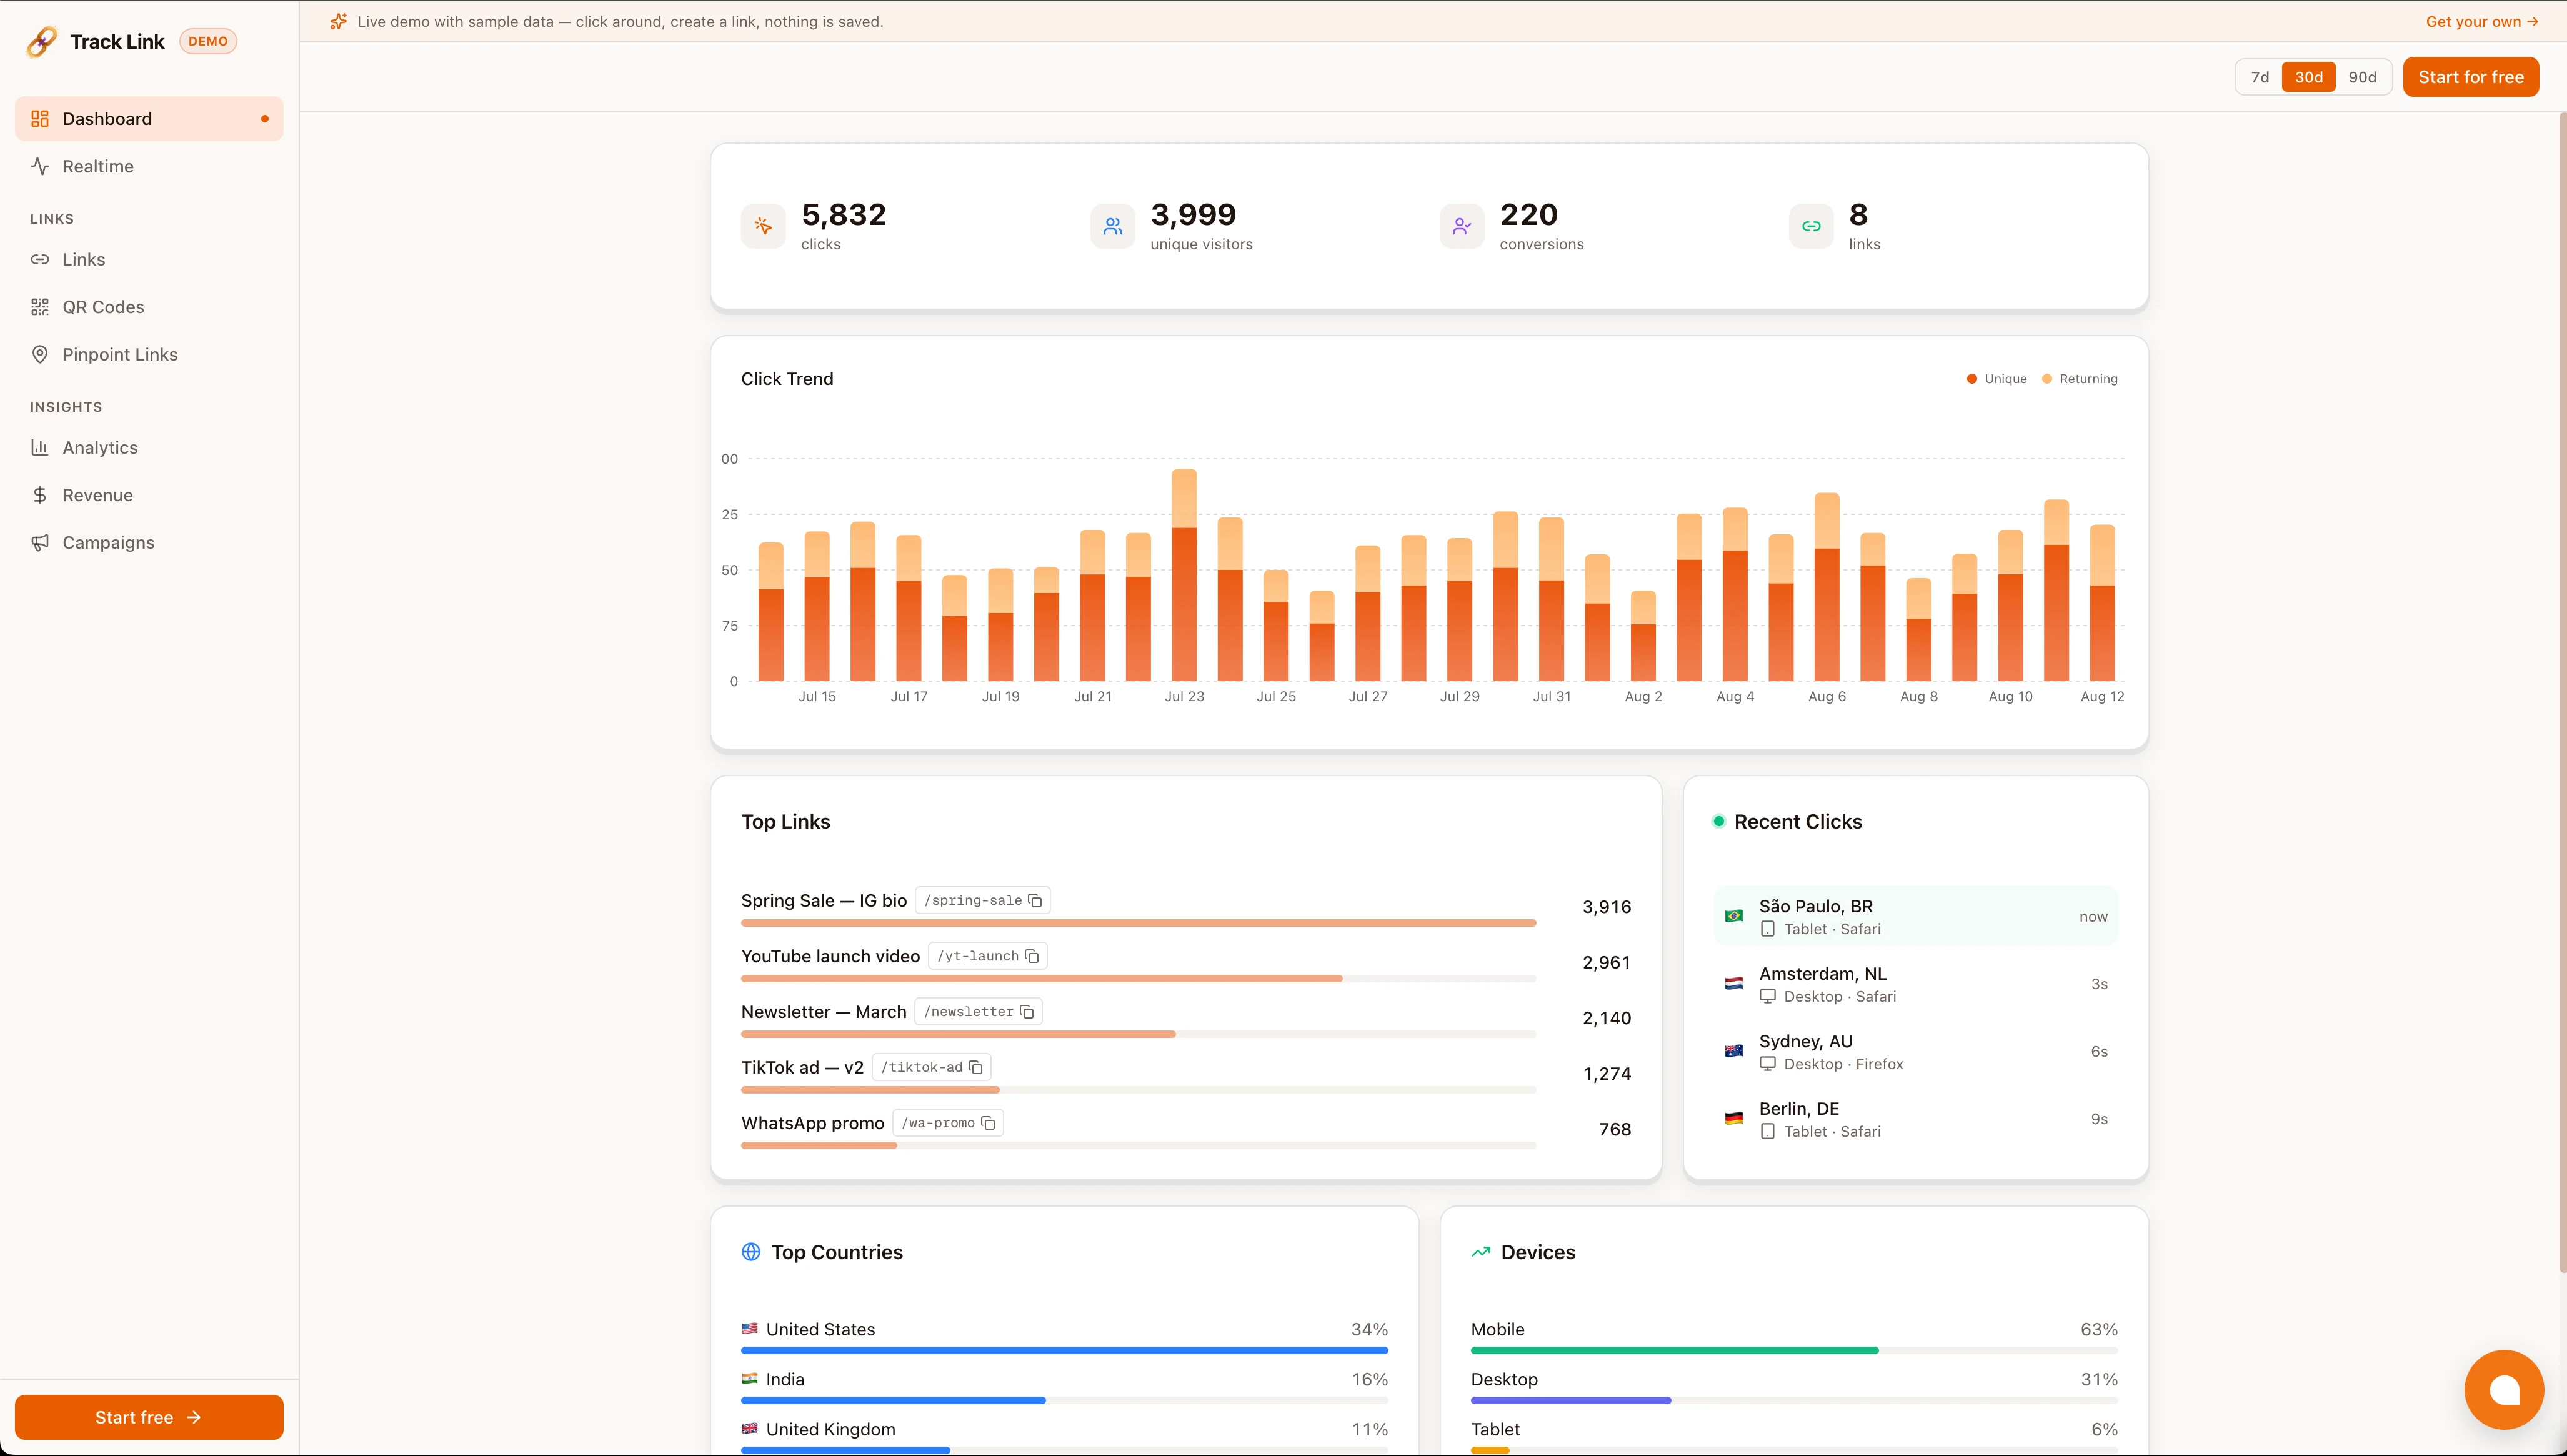The image size is (2567, 1456).
Task: Select the 7d time range
Action: 2260,77
